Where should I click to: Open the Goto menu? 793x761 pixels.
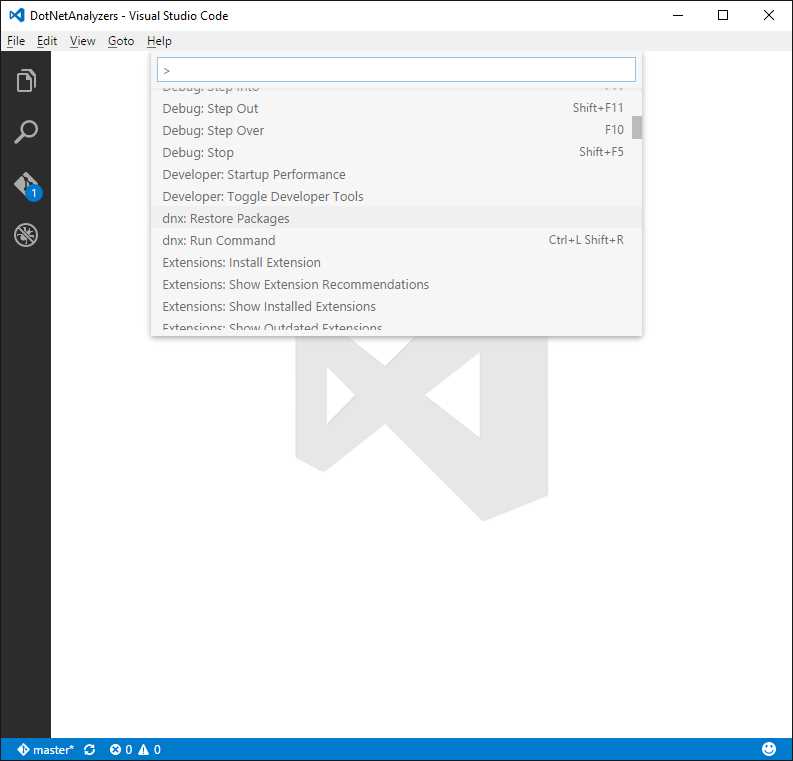121,41
